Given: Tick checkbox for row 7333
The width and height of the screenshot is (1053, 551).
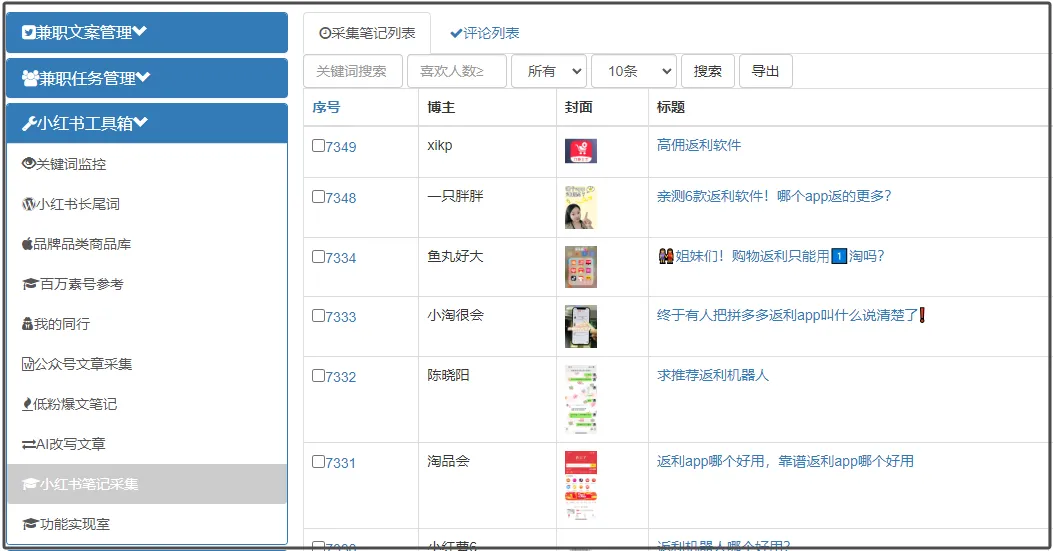Looking at the screenshot, I should [x=318, y=315].
